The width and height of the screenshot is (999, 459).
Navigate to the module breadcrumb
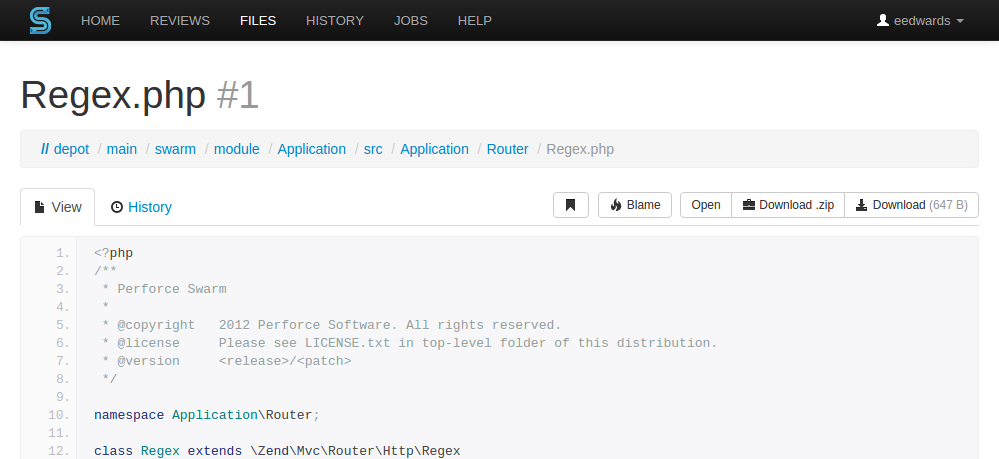click(236, 149)
